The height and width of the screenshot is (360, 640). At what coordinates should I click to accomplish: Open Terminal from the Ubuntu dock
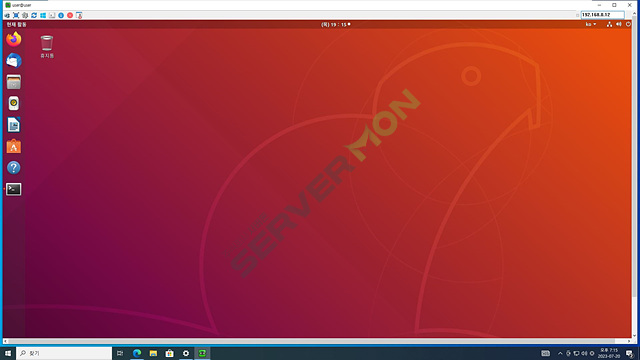point(13,189)
